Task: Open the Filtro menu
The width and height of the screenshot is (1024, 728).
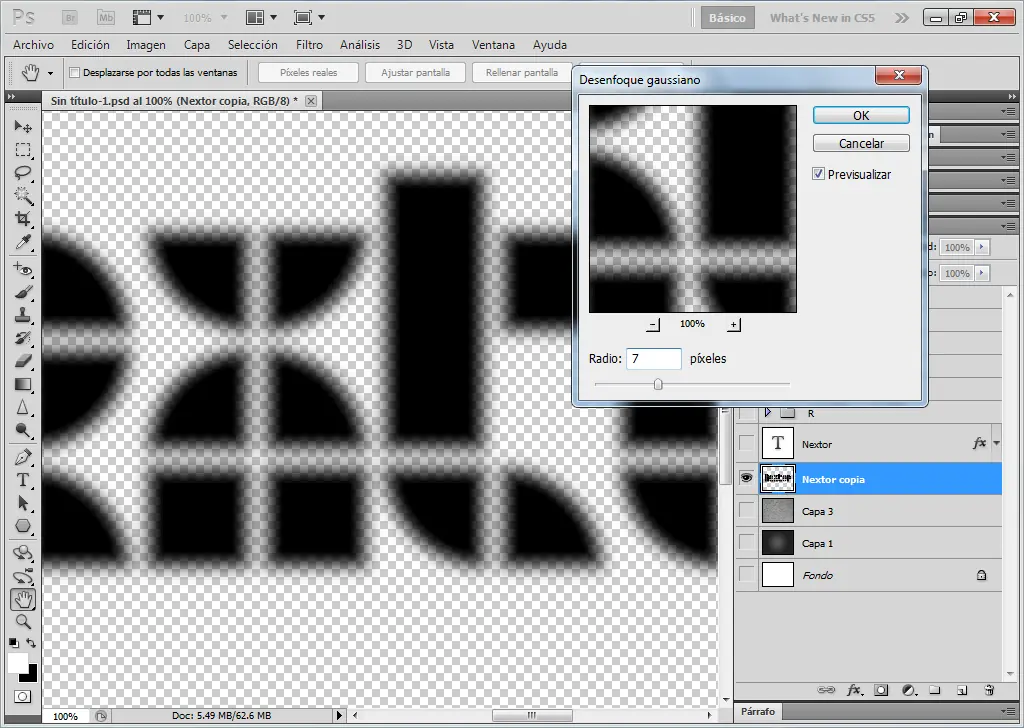Action: tap(309, 44)
